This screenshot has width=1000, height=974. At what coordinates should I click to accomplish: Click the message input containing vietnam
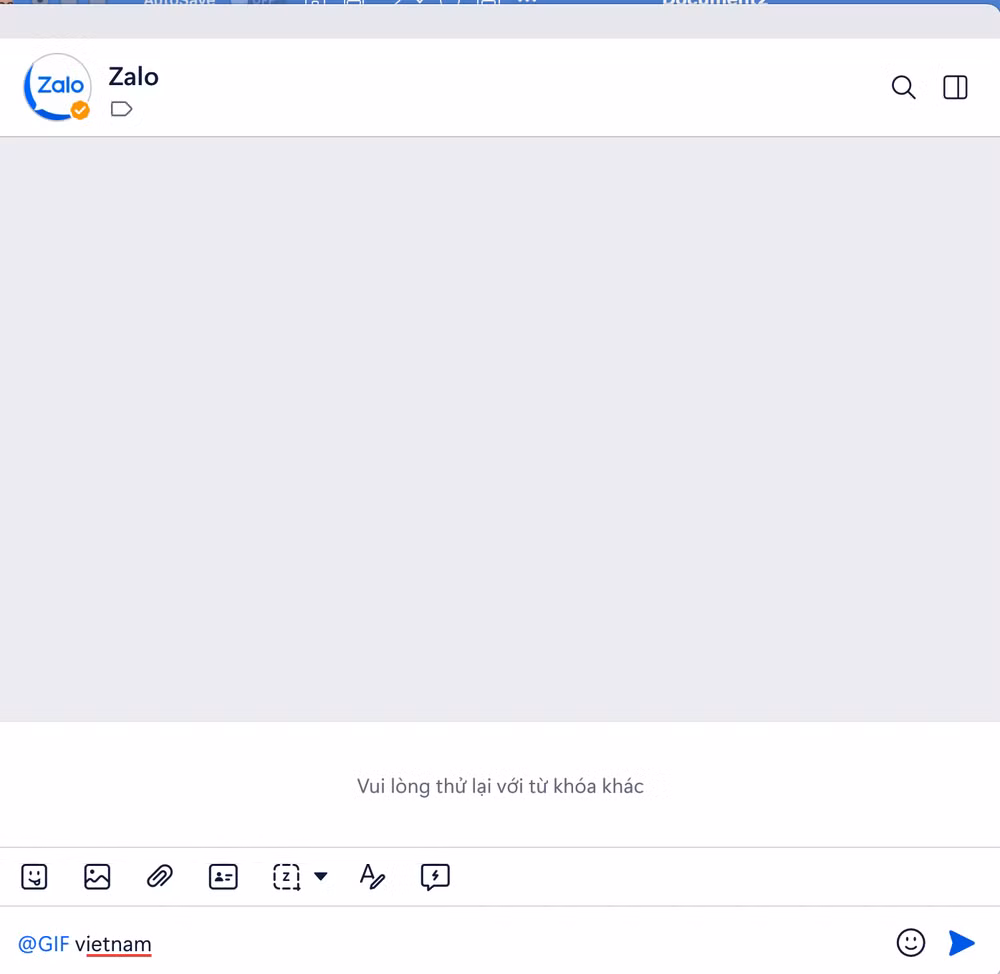point(446,943)
